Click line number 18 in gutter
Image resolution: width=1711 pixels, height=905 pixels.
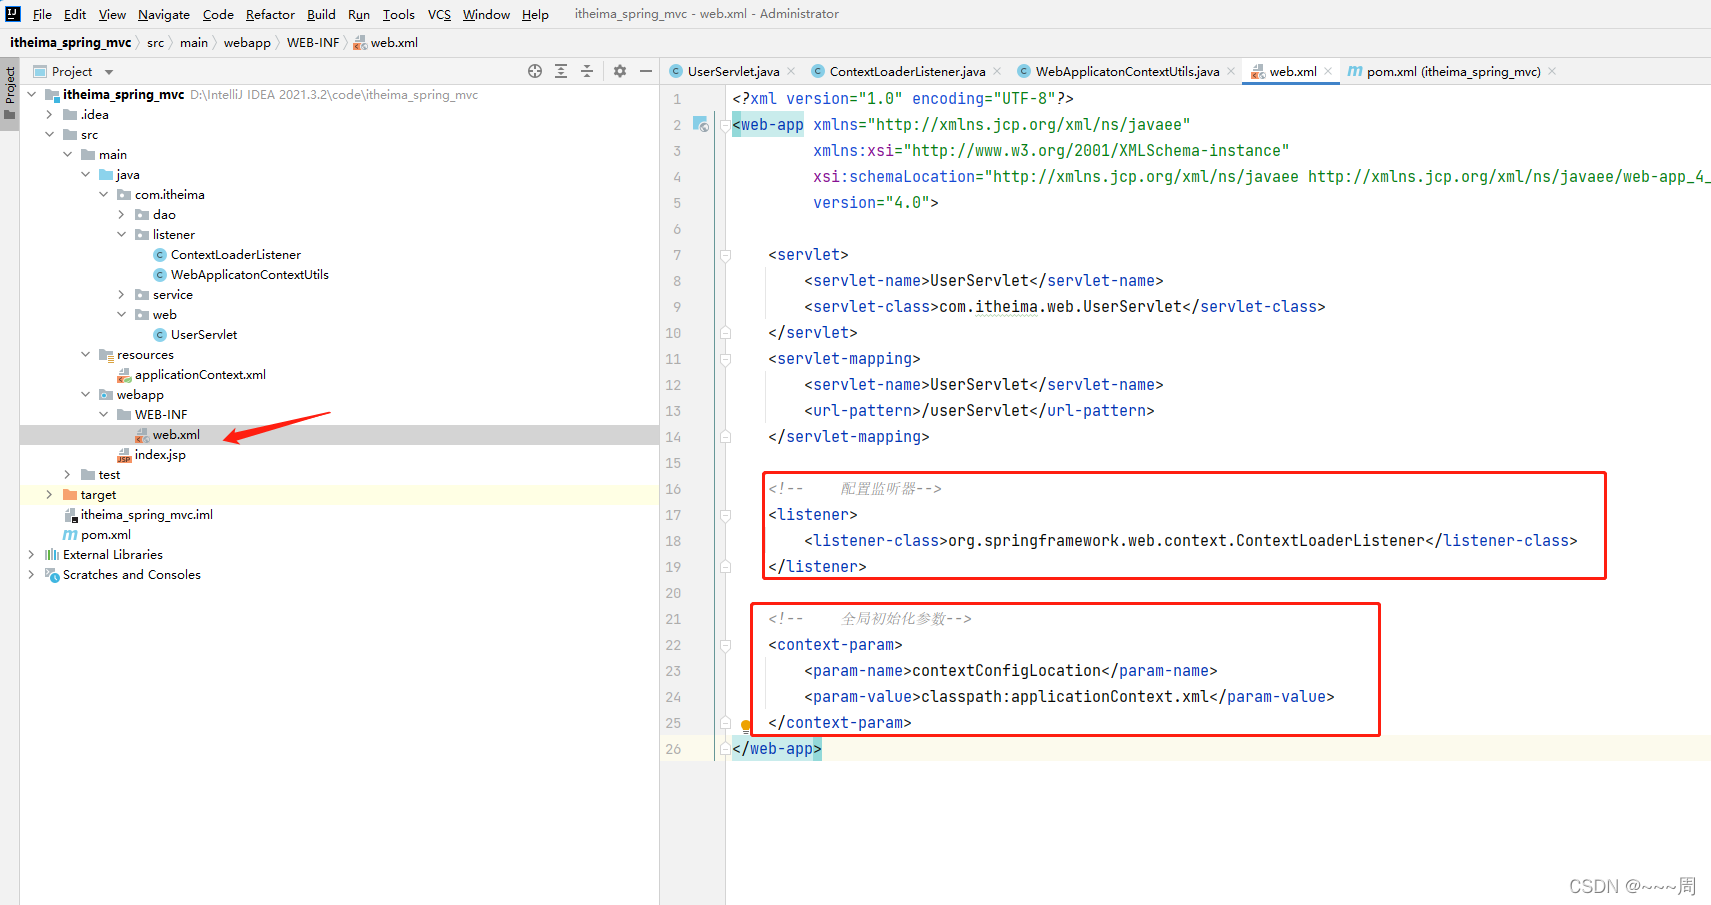click(x=673, y=541)
